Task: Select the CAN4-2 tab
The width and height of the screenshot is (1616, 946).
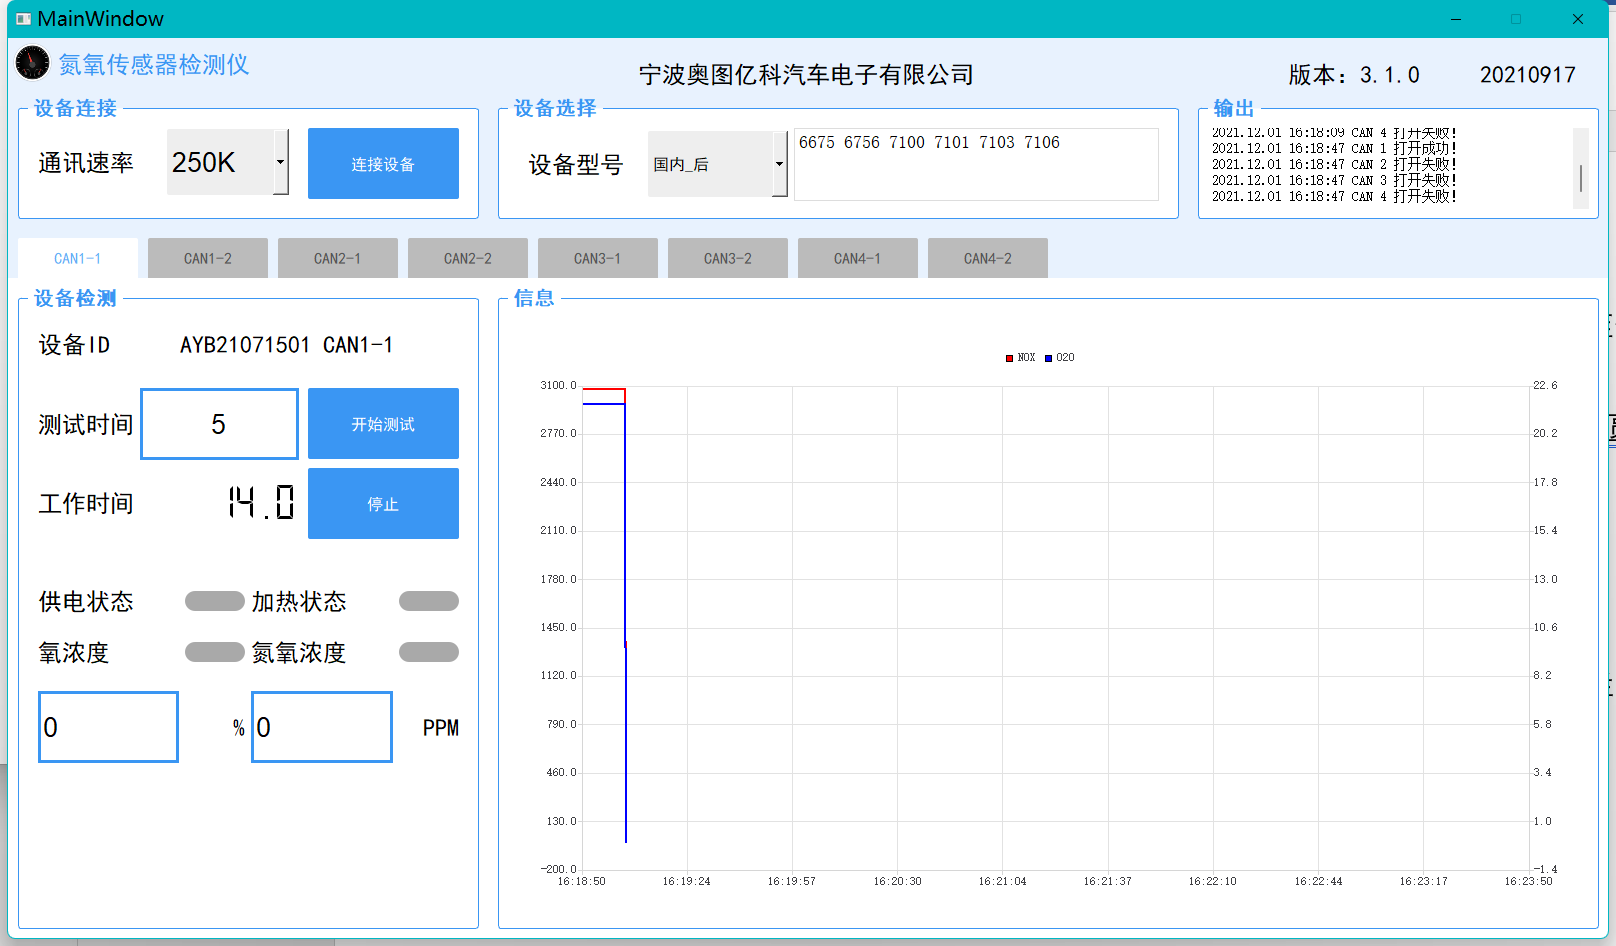Action: pyautogui.click(x=988, y=258)
